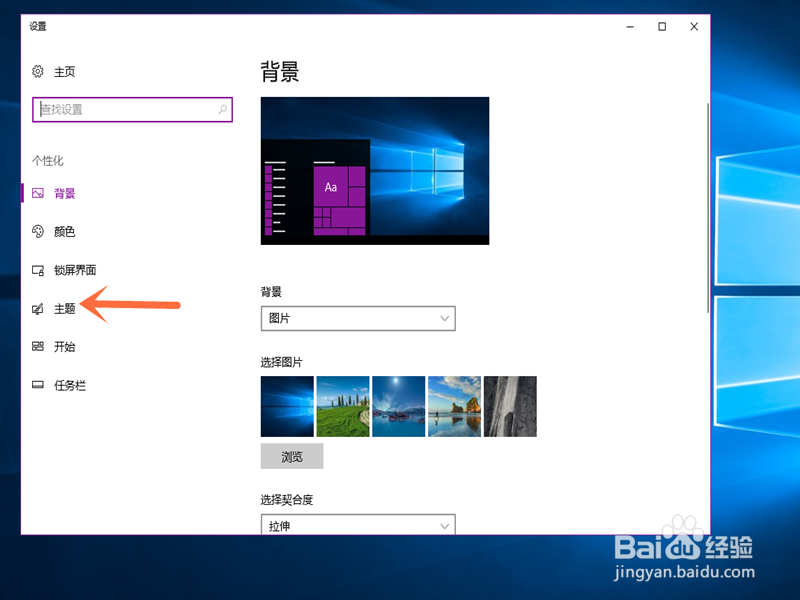The height and width of the screenshot is (600, 800).
Task: Click the 背景 picture icon in sidebar
Action: 38,193
